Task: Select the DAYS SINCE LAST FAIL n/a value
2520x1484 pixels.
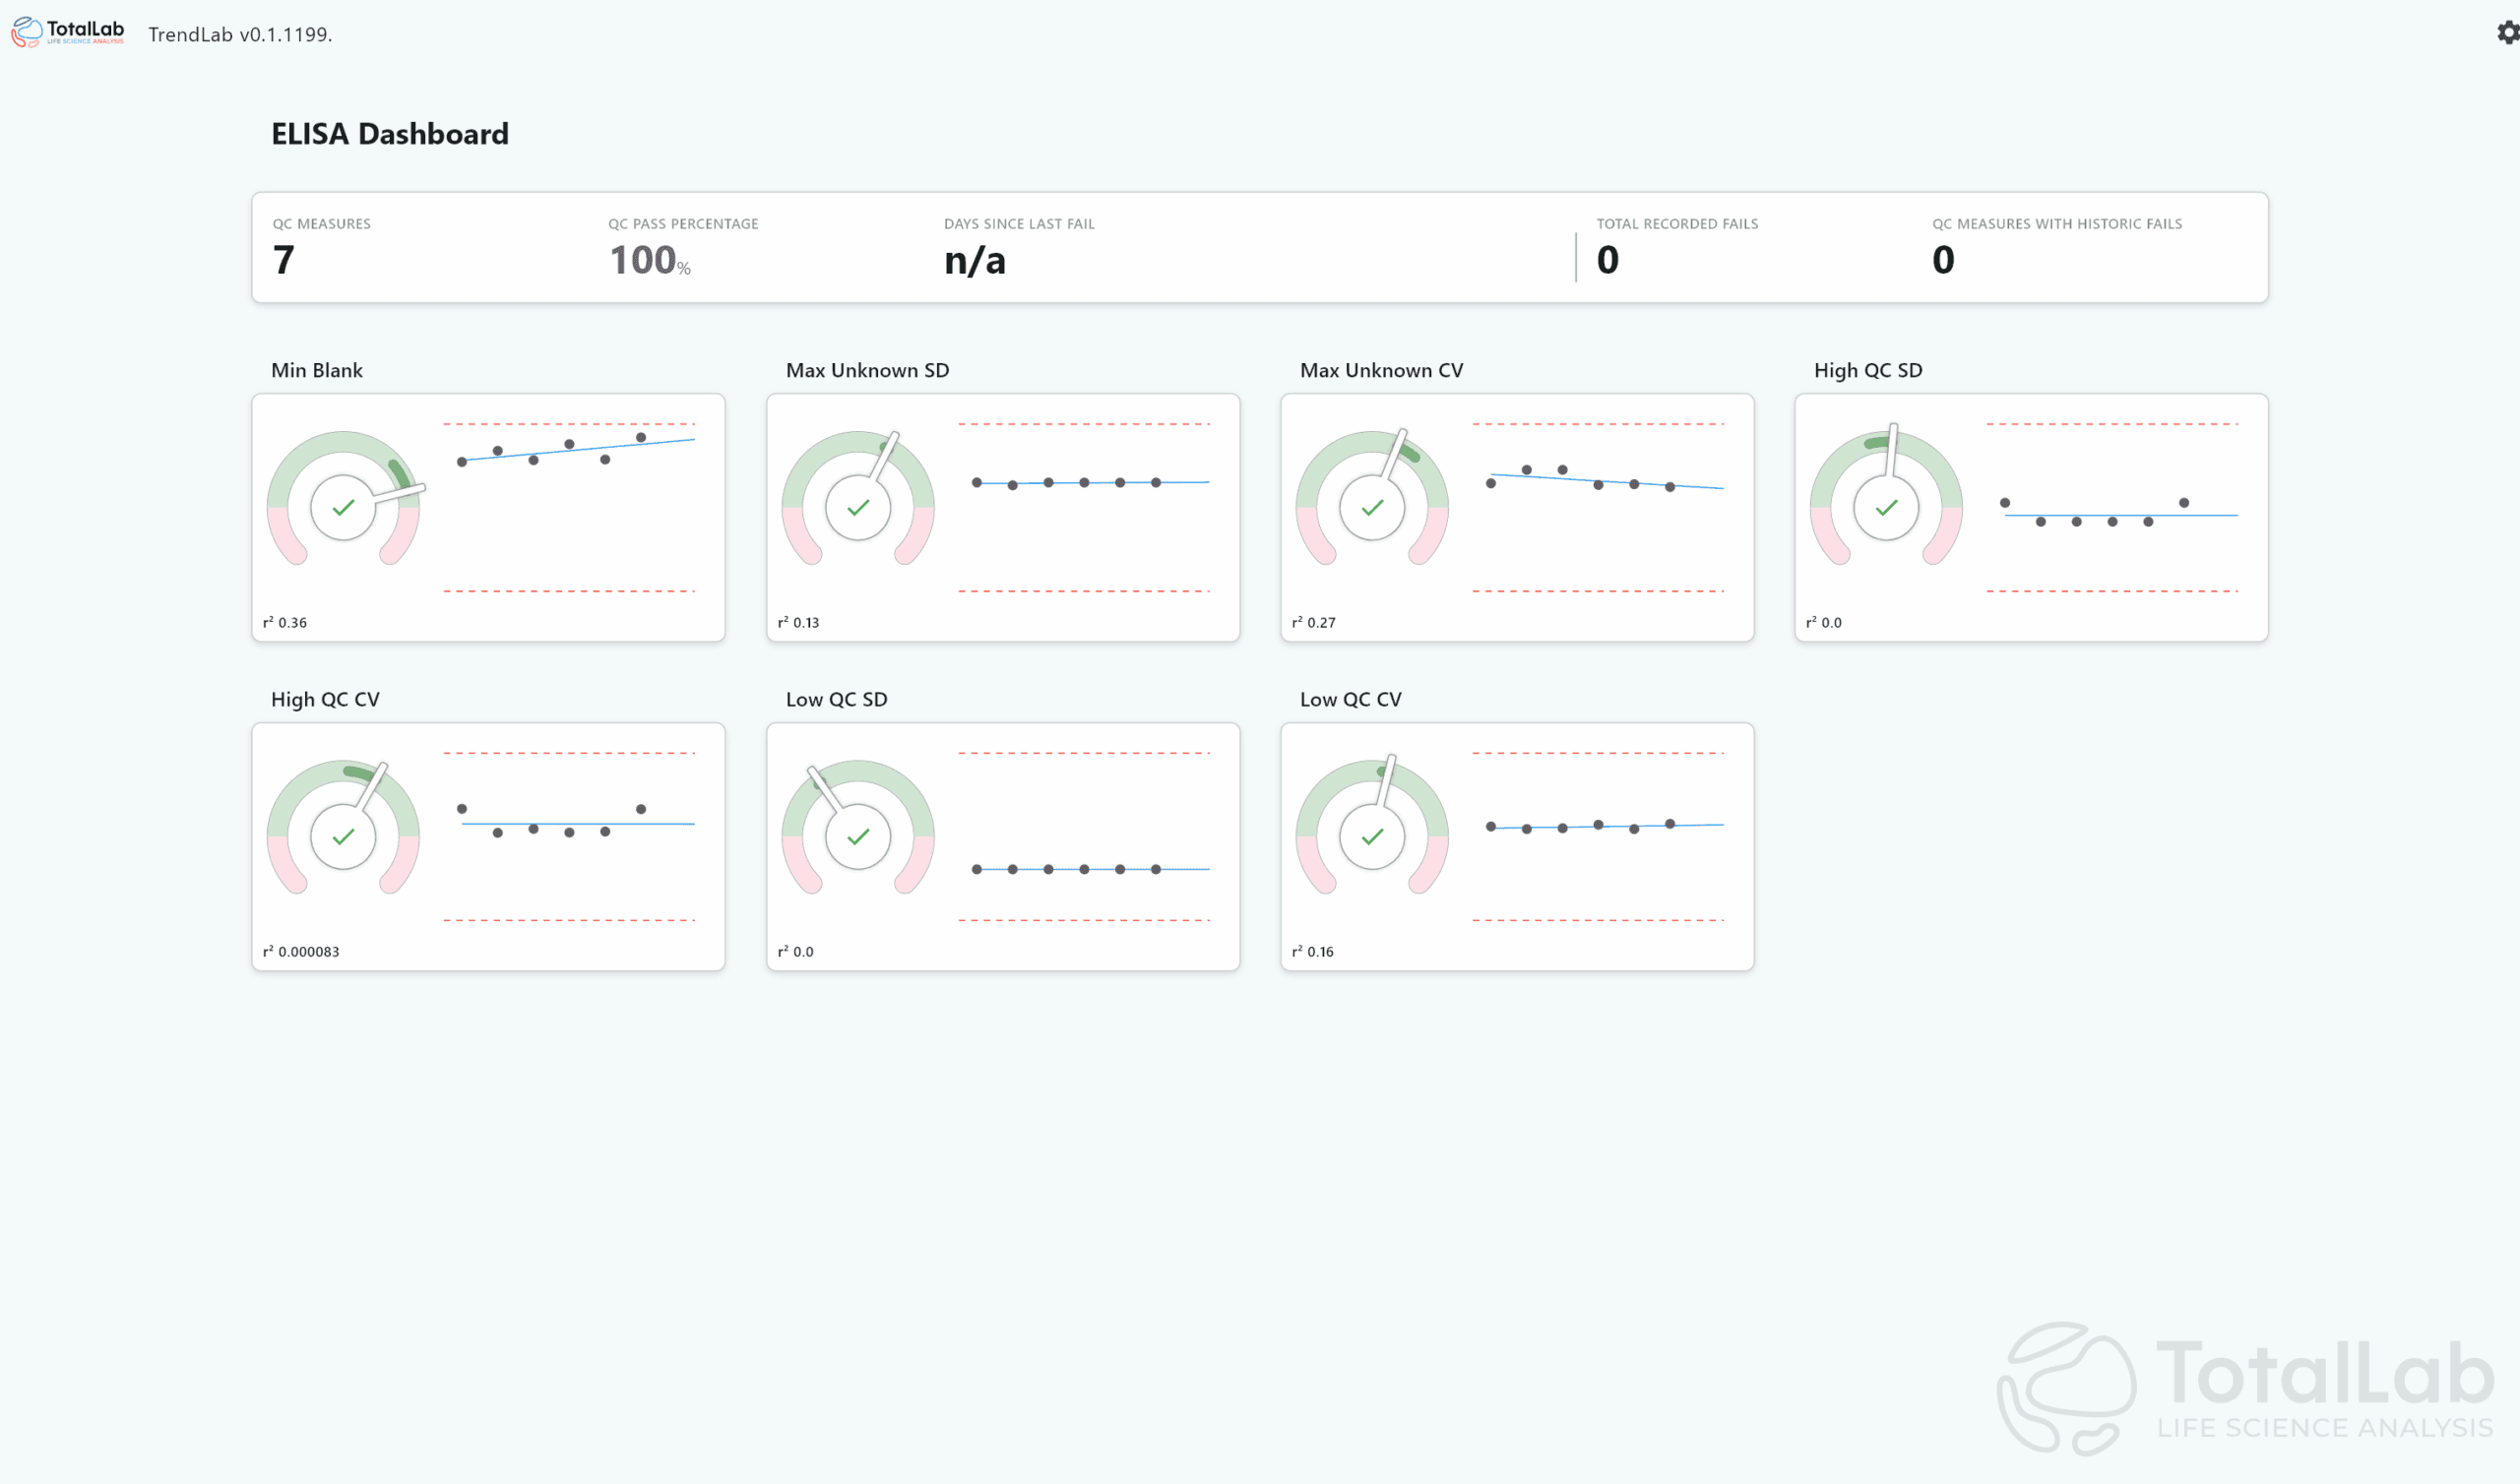Action: click(x=974, y=261)
